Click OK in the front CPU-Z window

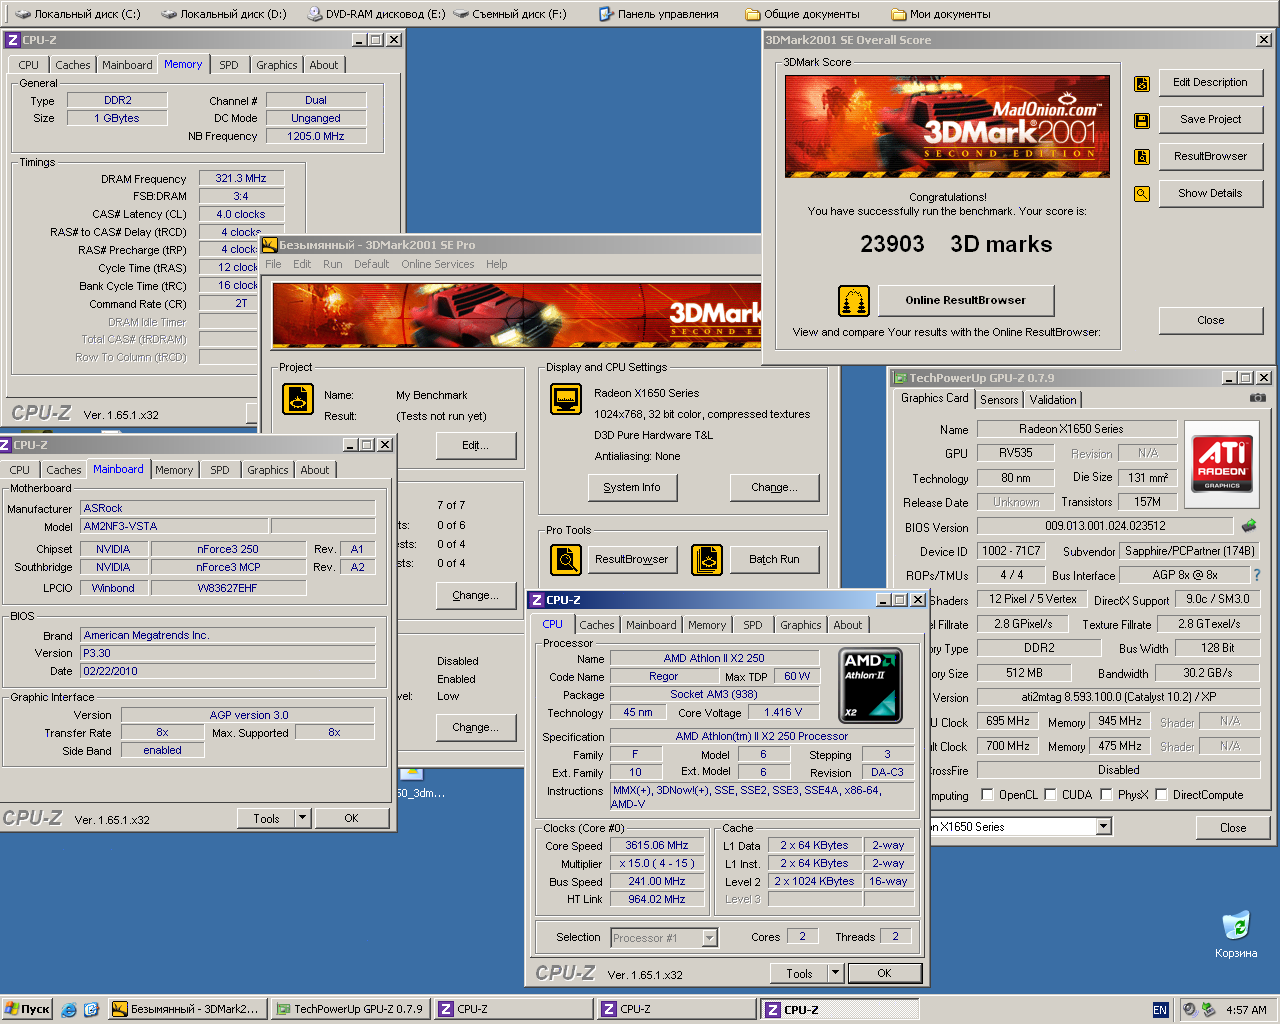click(884, 973)
